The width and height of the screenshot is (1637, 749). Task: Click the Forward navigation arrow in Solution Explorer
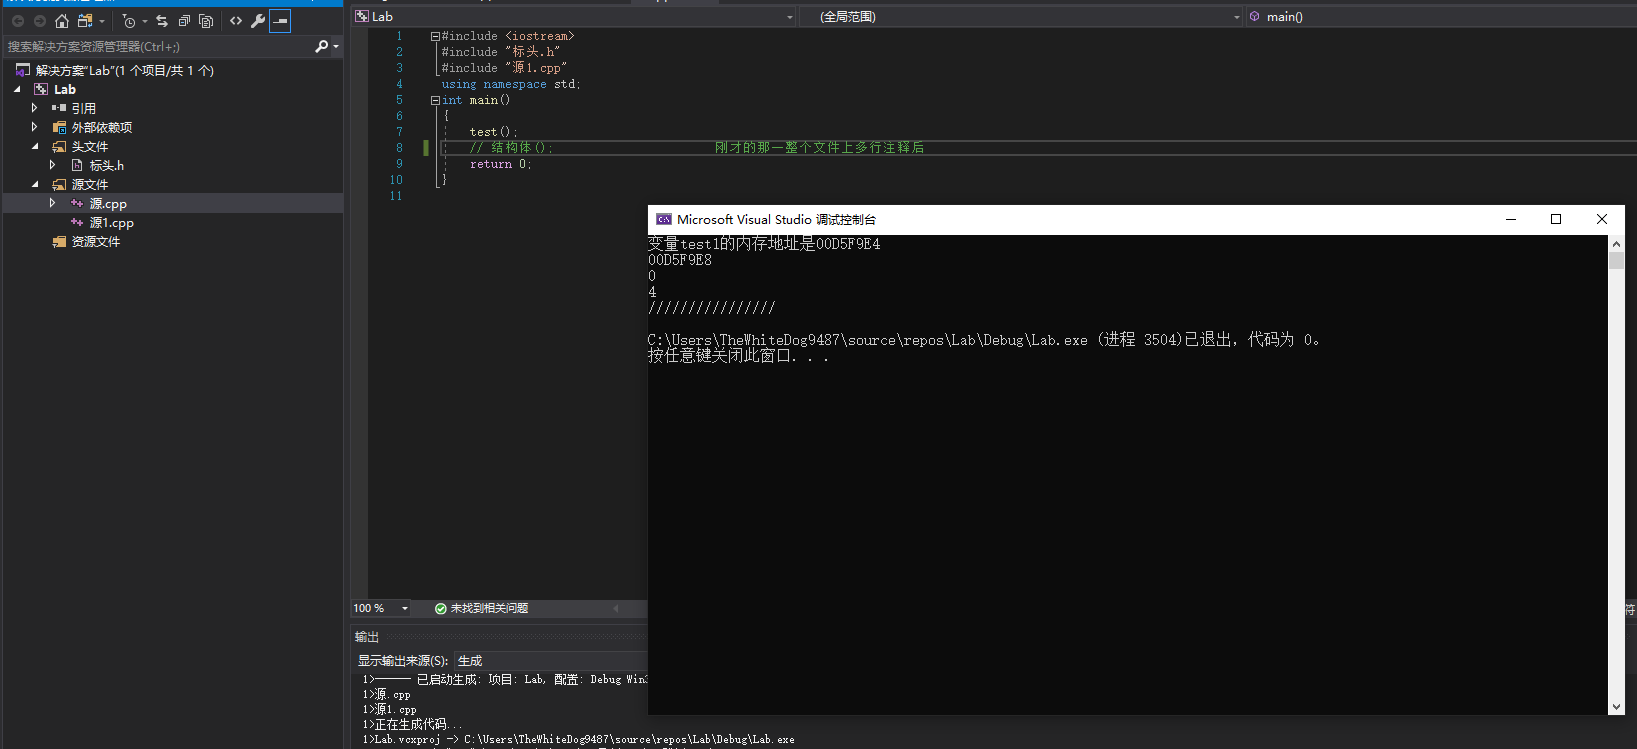[x=40, y=21]
